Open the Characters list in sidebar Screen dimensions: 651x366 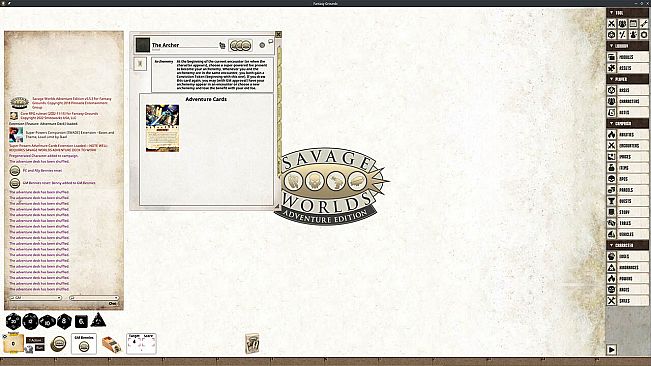click(x=627, y=101)
